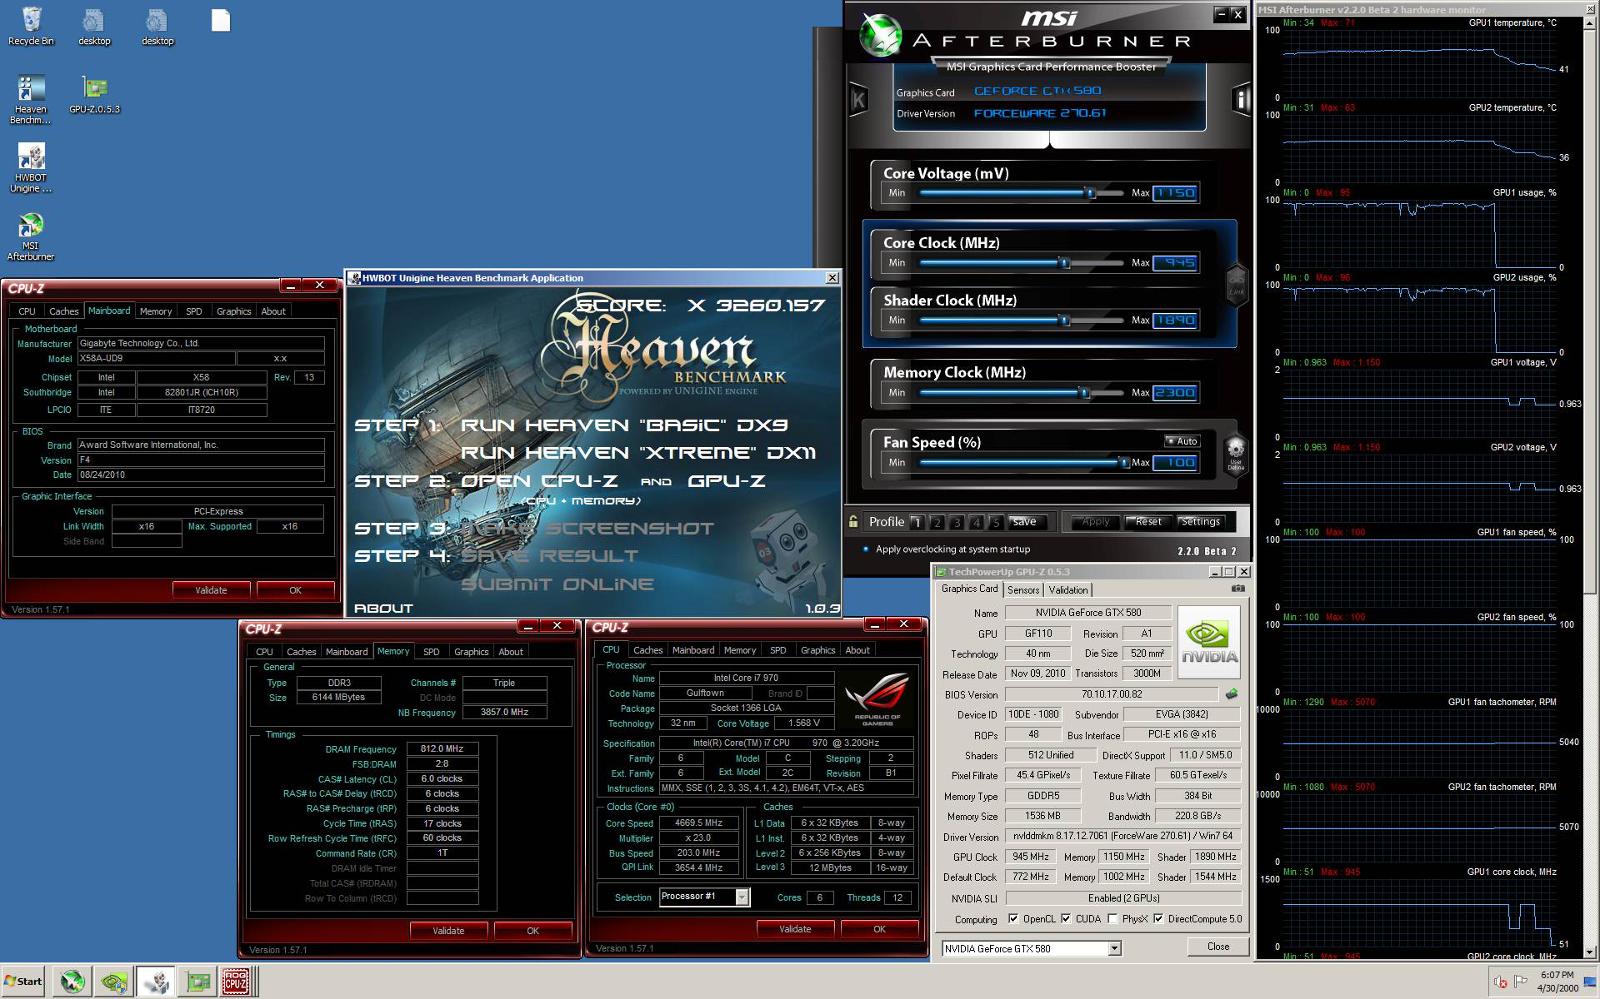Select Afterburner profile slot 1
The width and height of the screenshot is (1600, 999).
tap(916, 522)
